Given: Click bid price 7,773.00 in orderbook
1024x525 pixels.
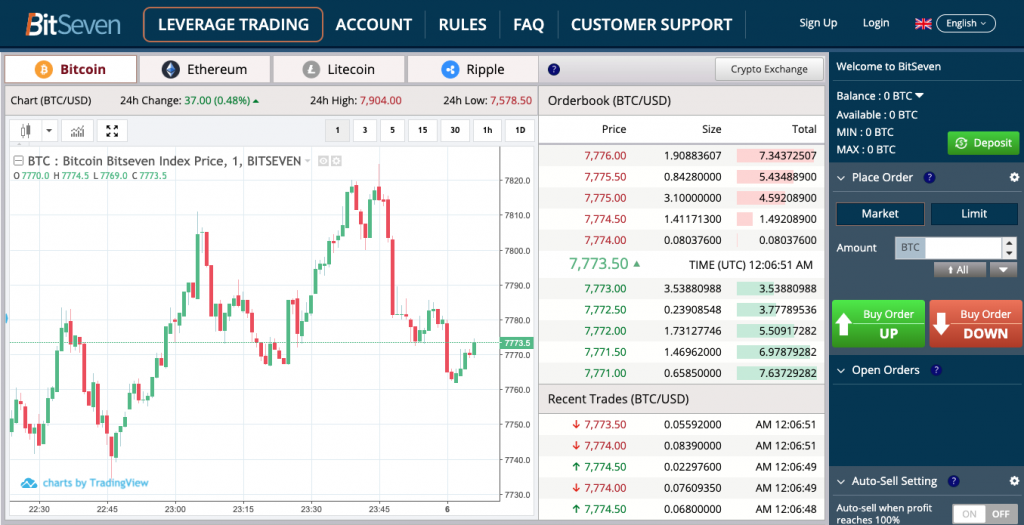Looking at the screenshot, I should tap(605, 289).
